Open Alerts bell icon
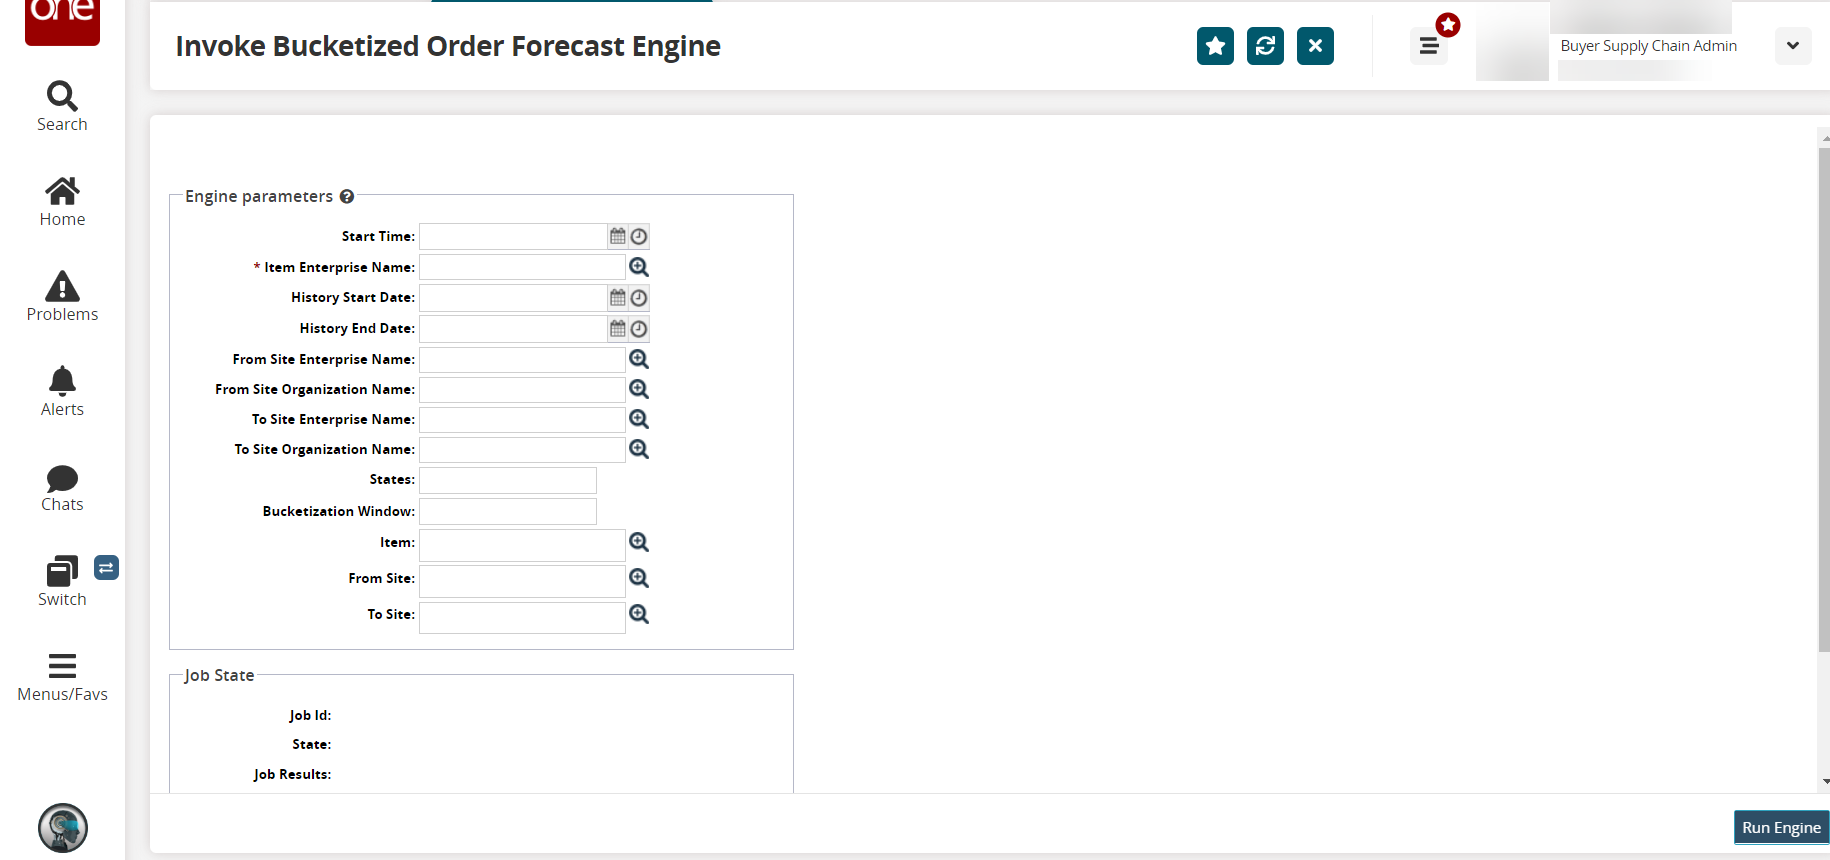Screen dimensions: 1830x860 (62, 381)
